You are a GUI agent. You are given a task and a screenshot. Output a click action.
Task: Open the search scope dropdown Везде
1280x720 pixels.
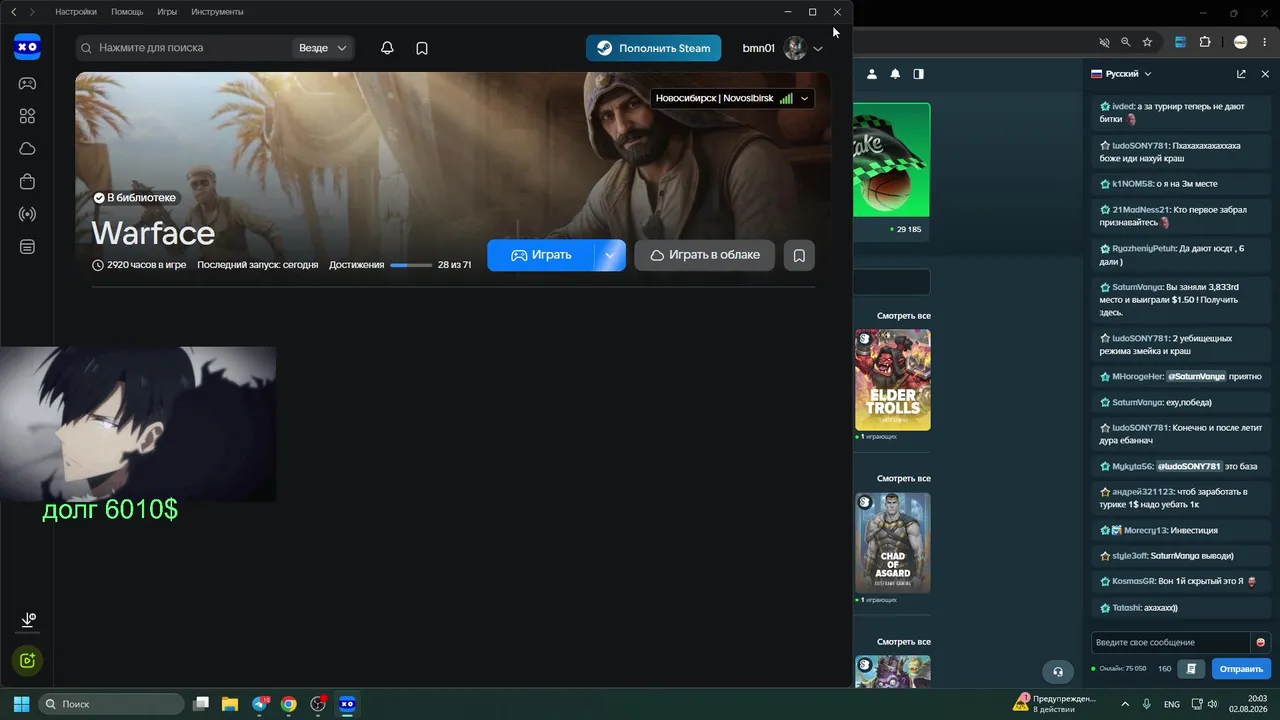(323, 48)
